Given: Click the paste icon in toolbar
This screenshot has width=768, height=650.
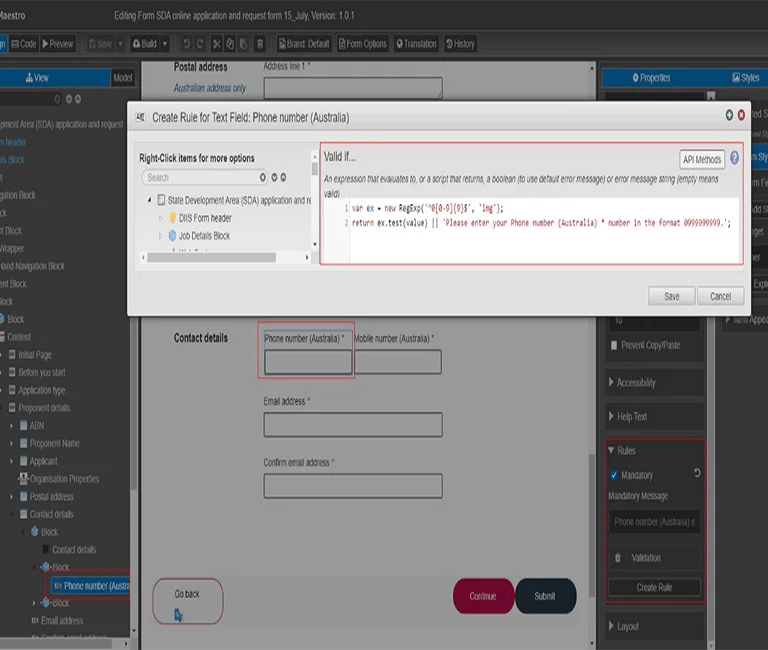Looking at the screenshot, I should point(243,44).
